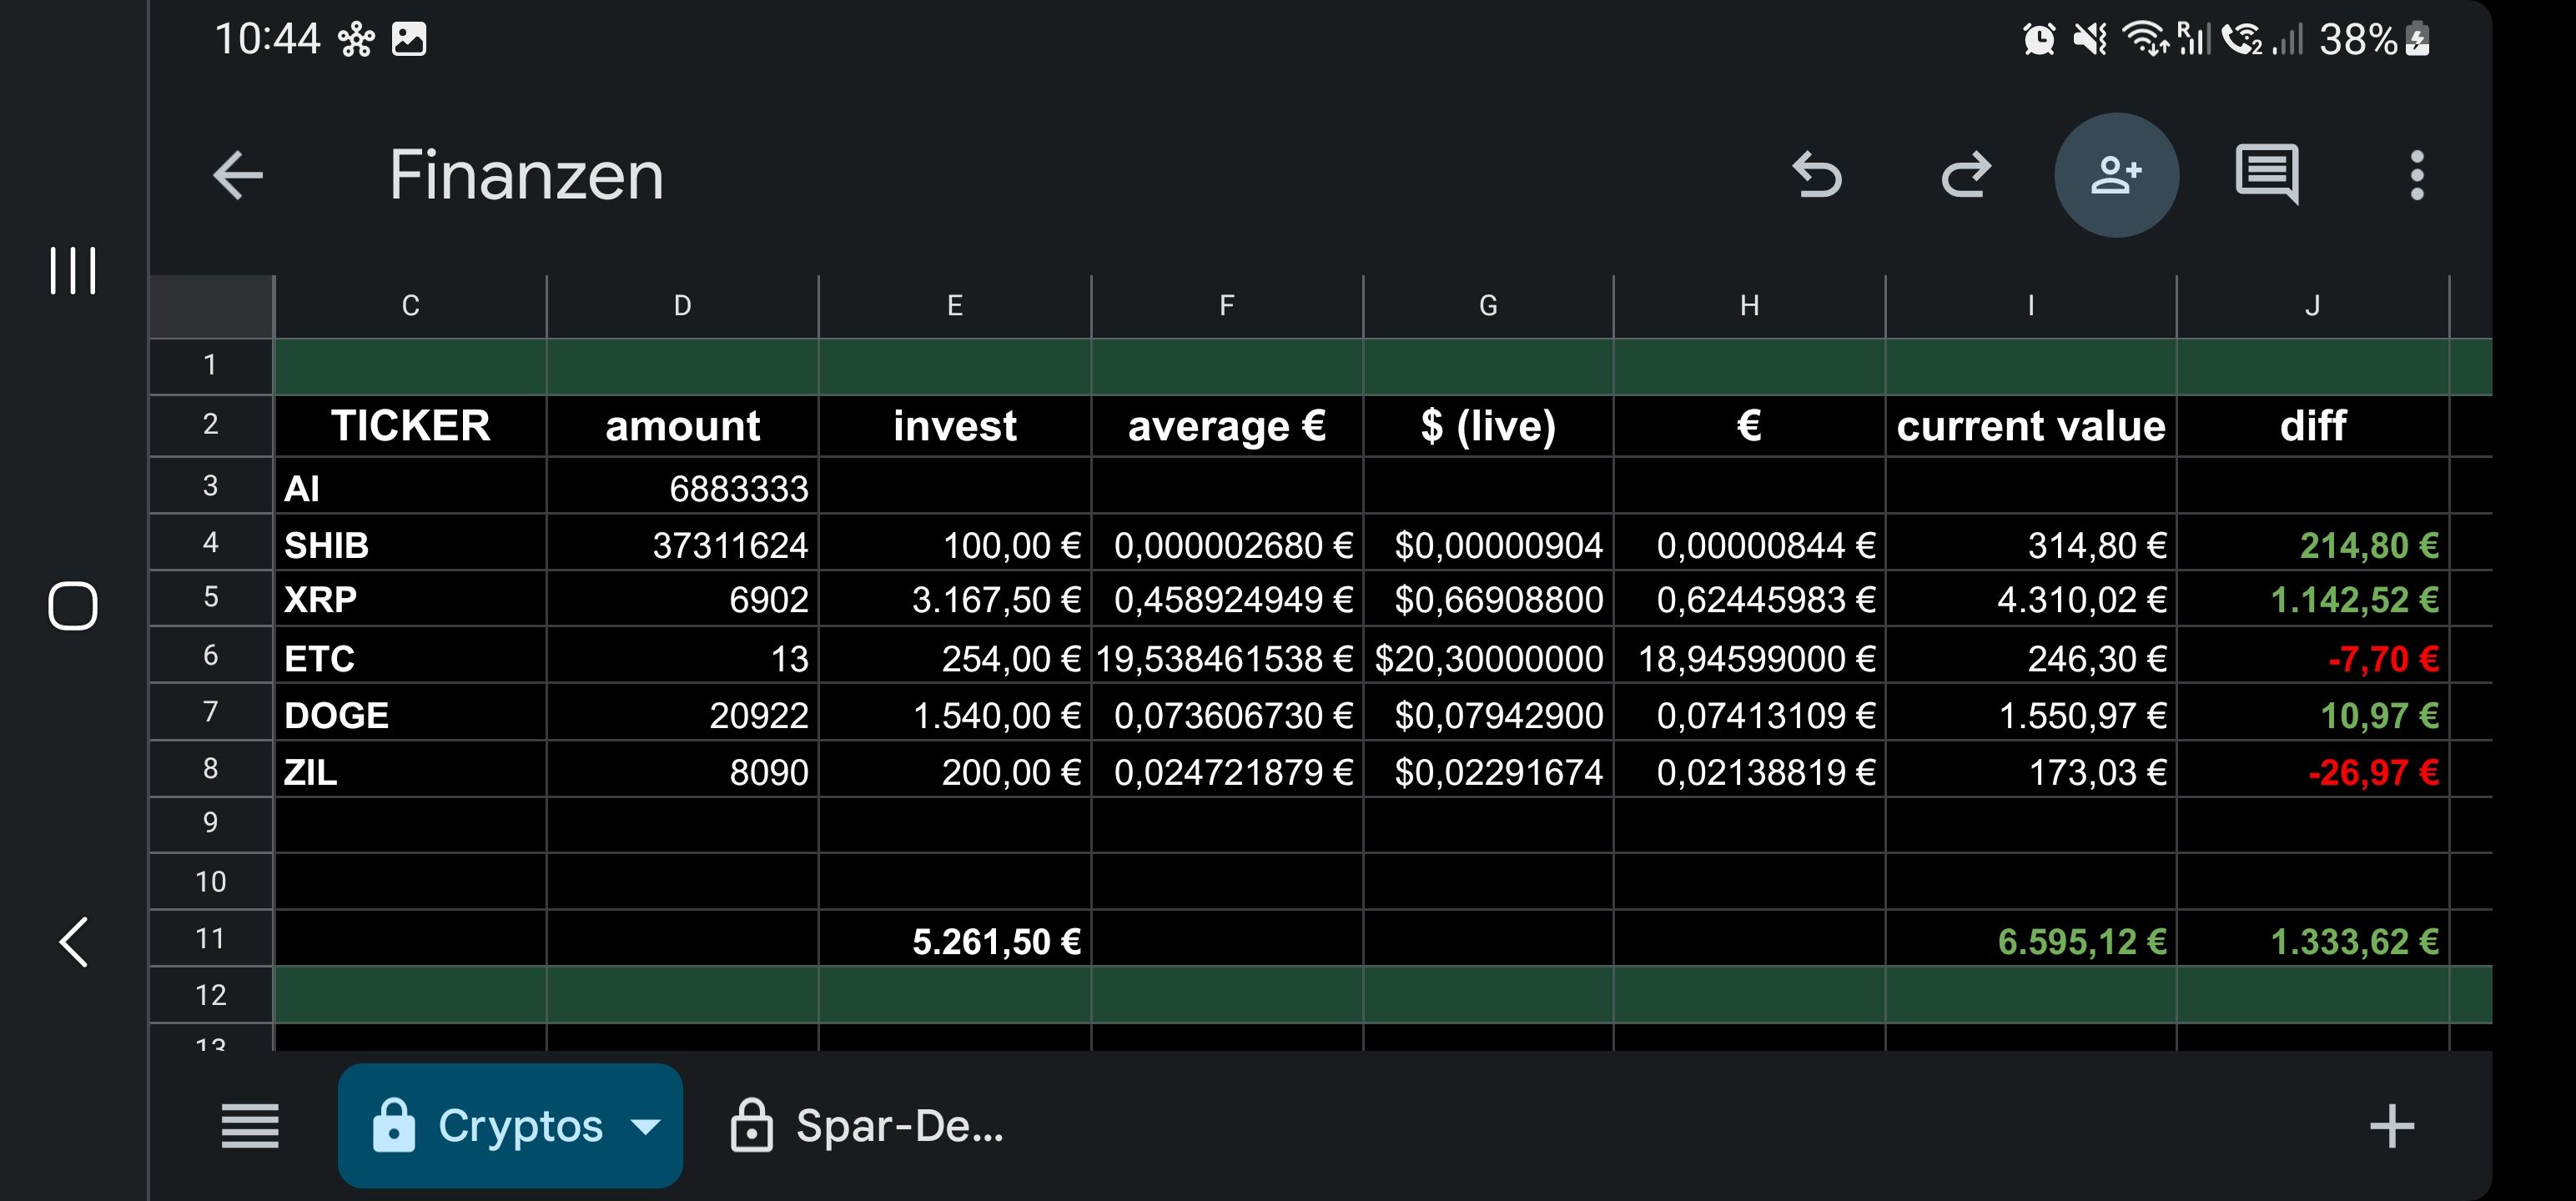Tap the select-all corner cell
The width and height of the screenshot is (2576, 1201).
[x=211, y=306]
